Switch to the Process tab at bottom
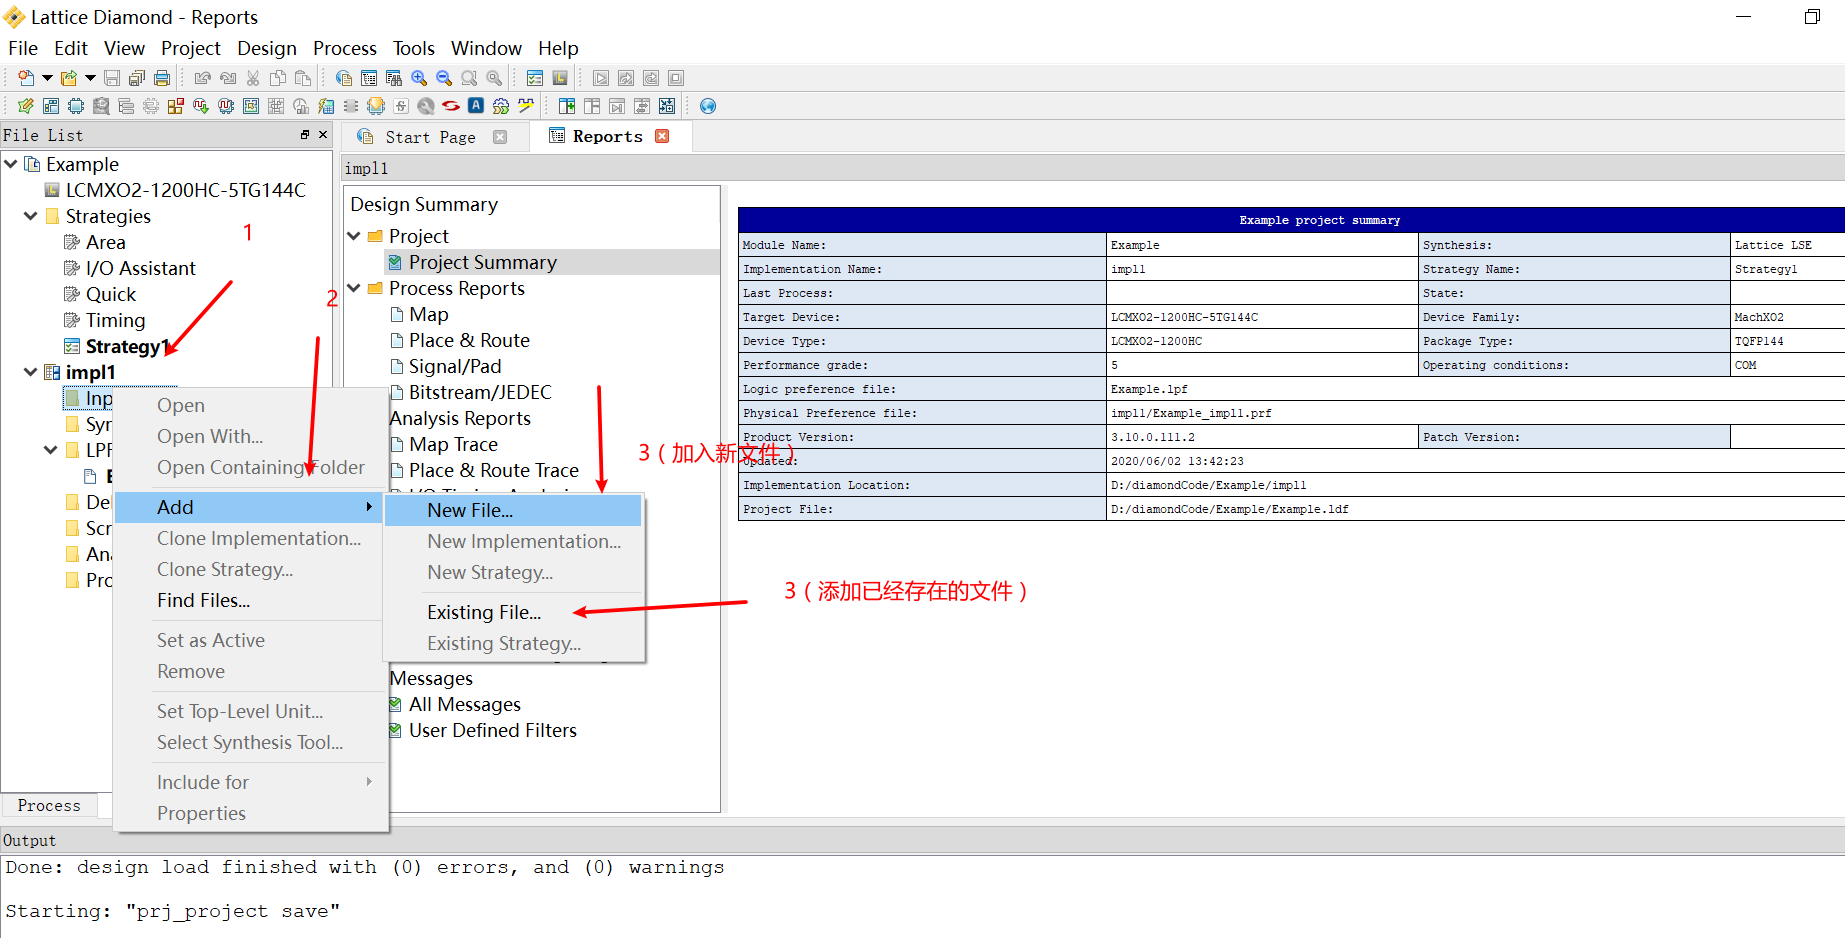Screen dimensions: 1845x938 49,805
